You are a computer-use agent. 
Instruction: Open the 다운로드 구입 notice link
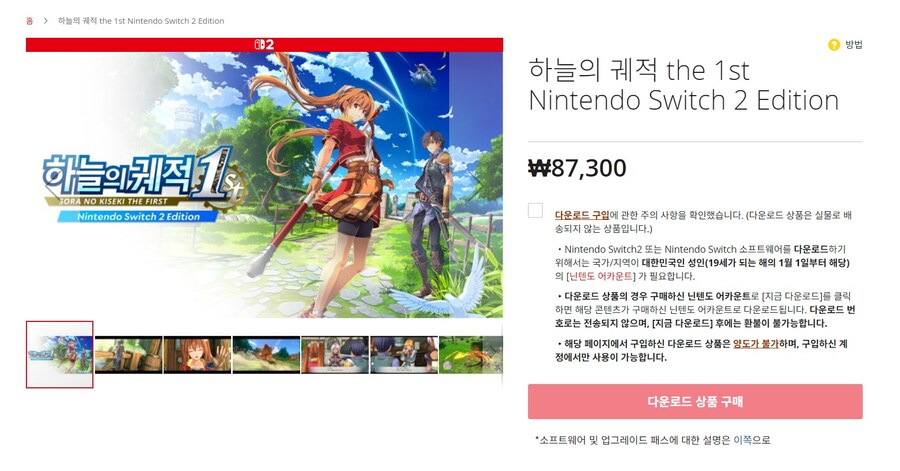(581, 215)
